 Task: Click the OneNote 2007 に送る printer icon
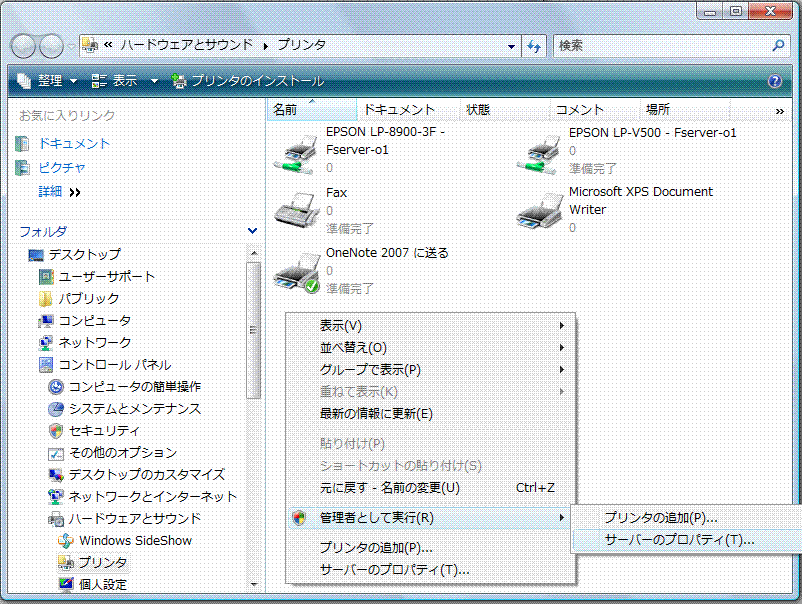297,273
